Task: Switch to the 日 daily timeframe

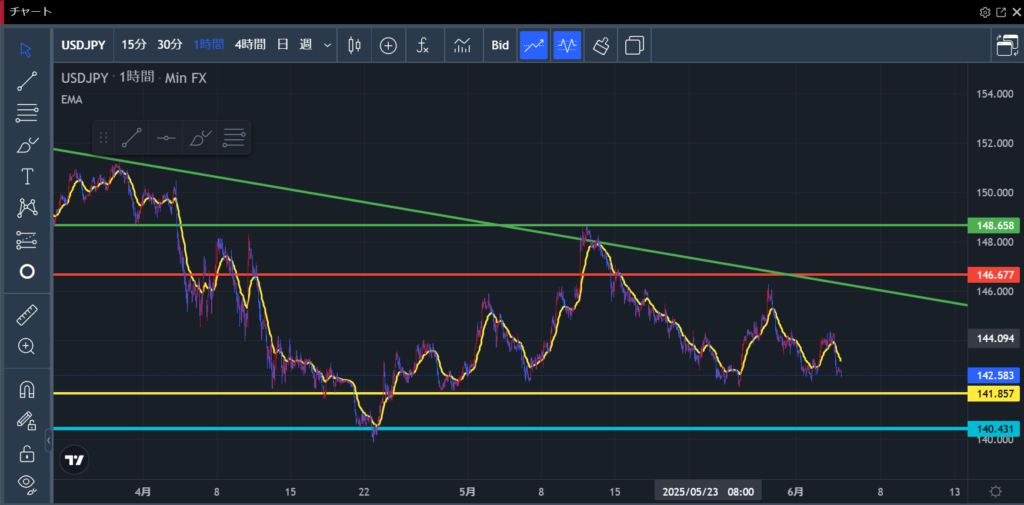Action: (282, 44)
